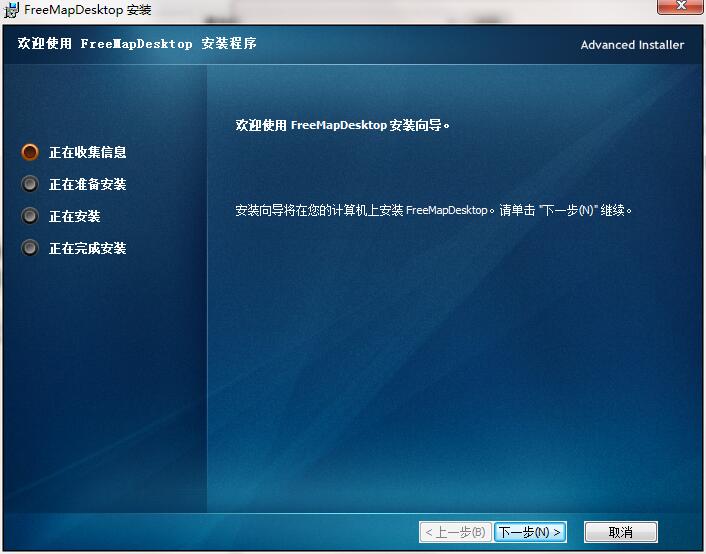Click the 安装向导将在您的计算机上安装 description text
Image resolution: width=706 pixels, height=554 pixels.
[434, 210]
